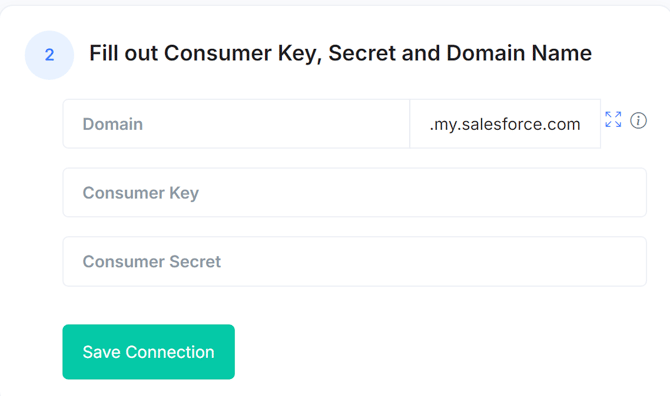This screenshot has width=670, height=396.
Task: Select the Consumer Secret text box
Action: pyautogui.click(x=355, y=261)
